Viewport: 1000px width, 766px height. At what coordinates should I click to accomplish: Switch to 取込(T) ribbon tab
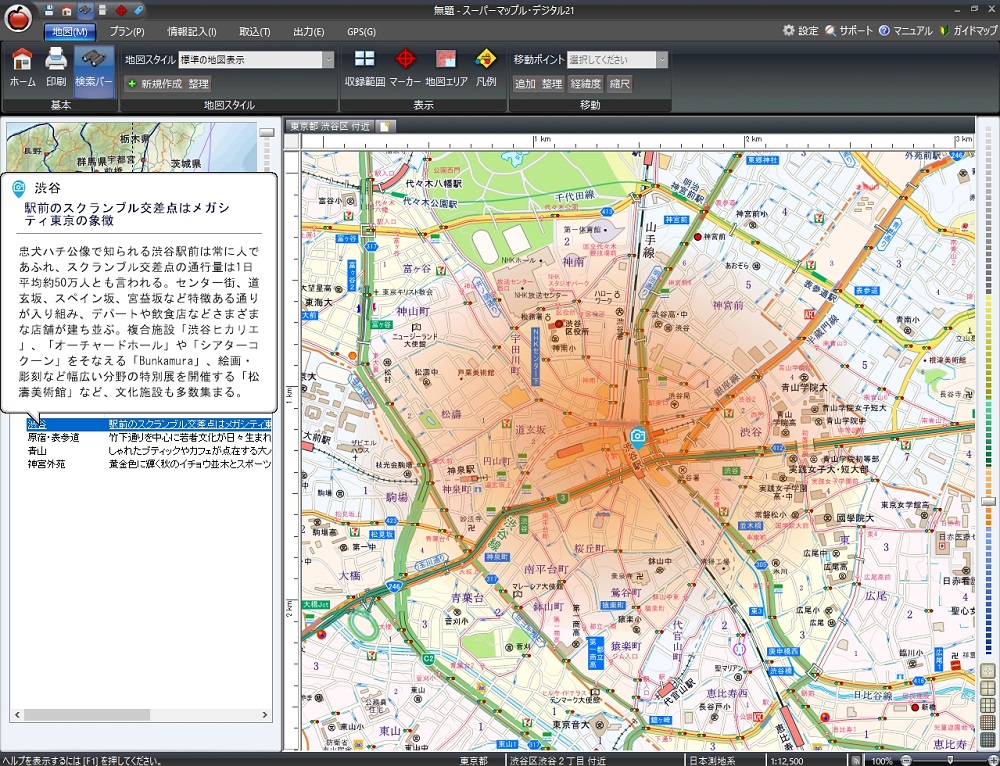click(x=254, y=31)
